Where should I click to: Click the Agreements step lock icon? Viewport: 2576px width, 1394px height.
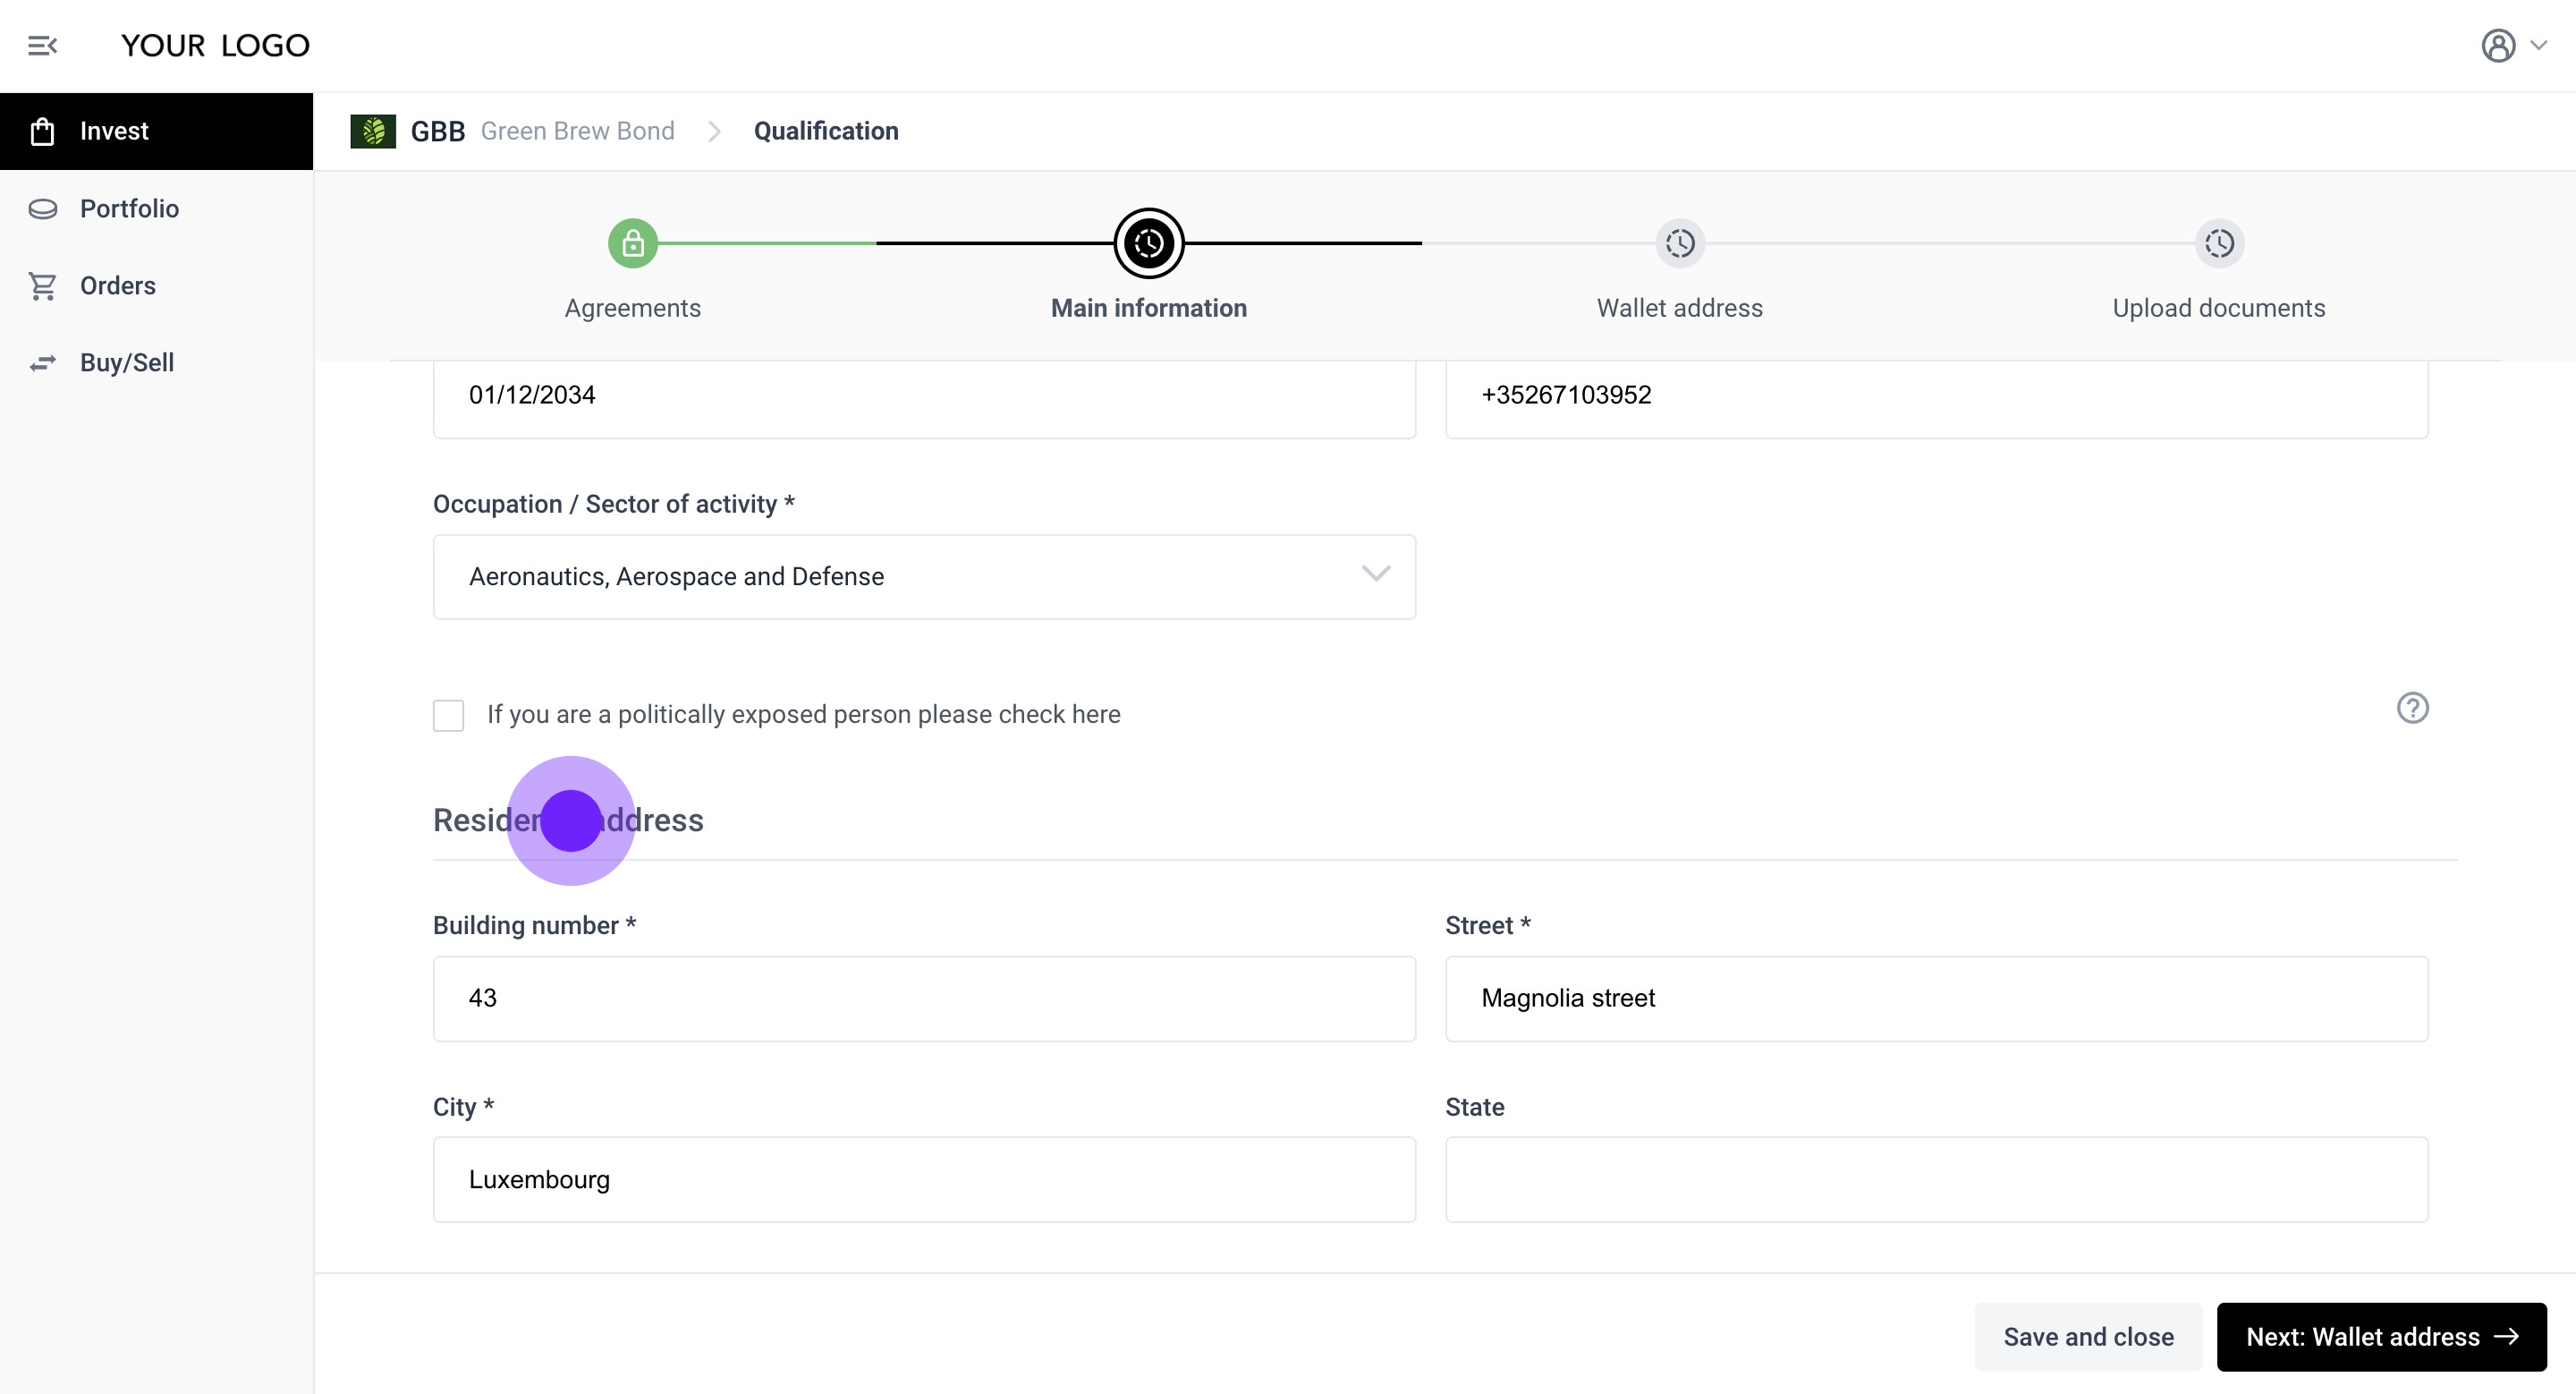(x=632, y=243)
